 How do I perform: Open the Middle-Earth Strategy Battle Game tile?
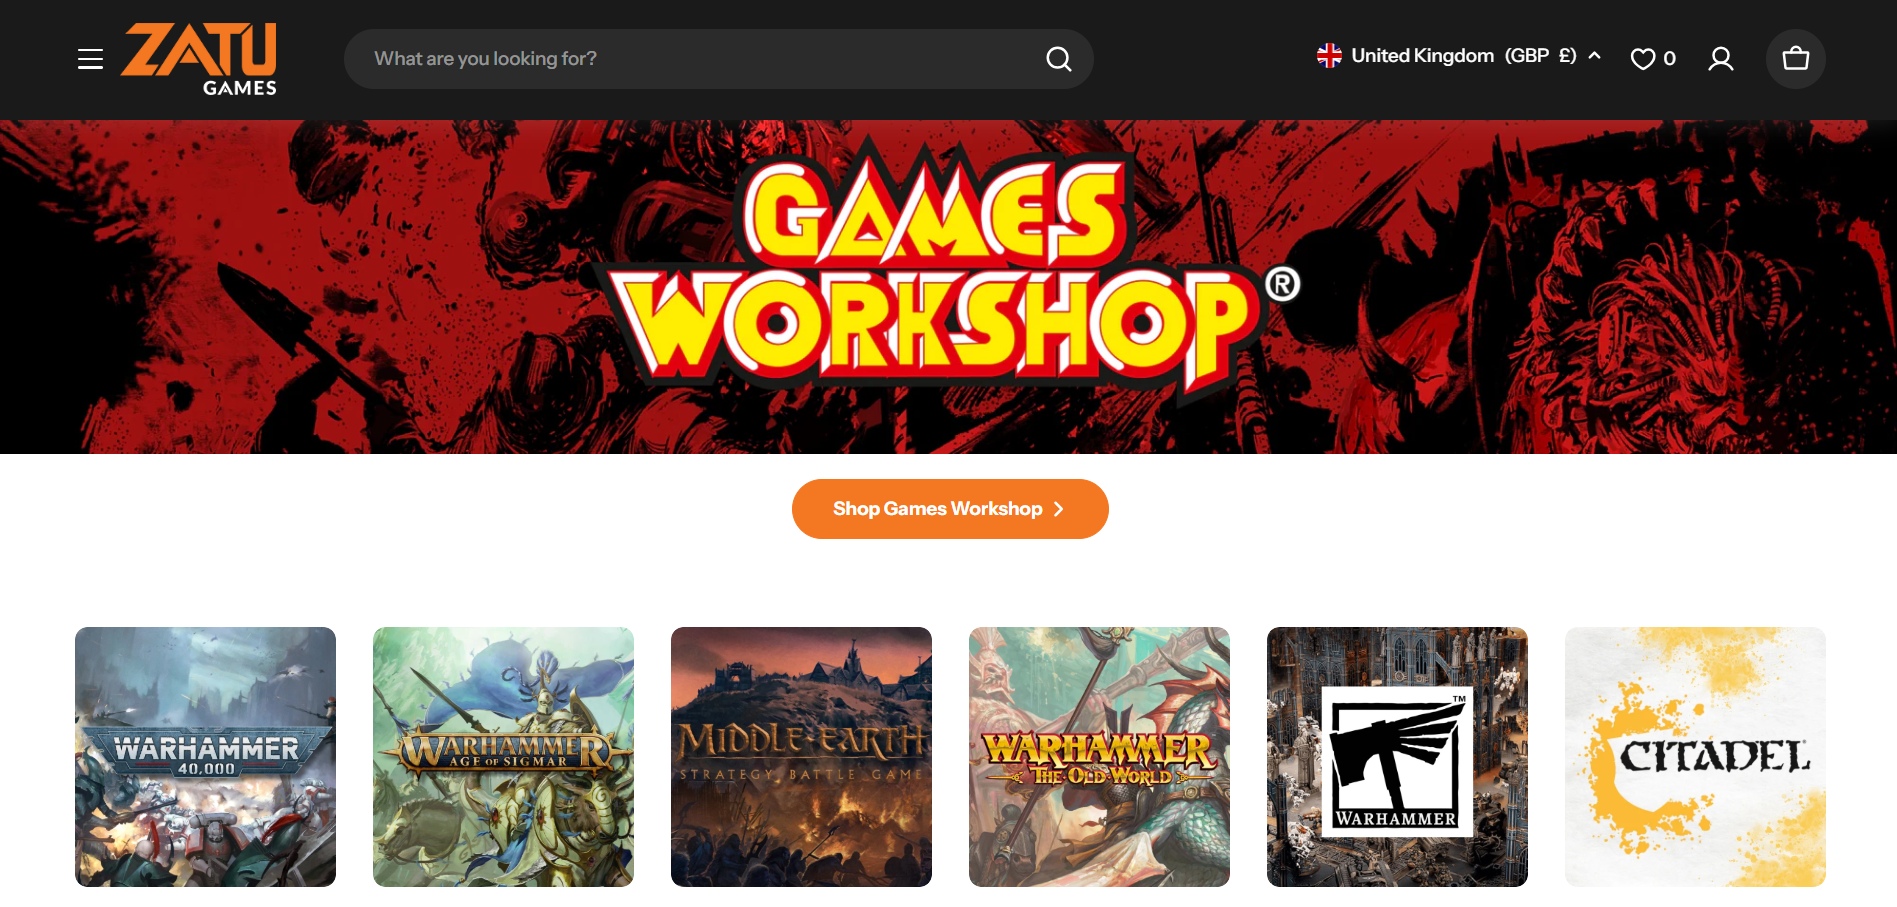pos(801,757)
